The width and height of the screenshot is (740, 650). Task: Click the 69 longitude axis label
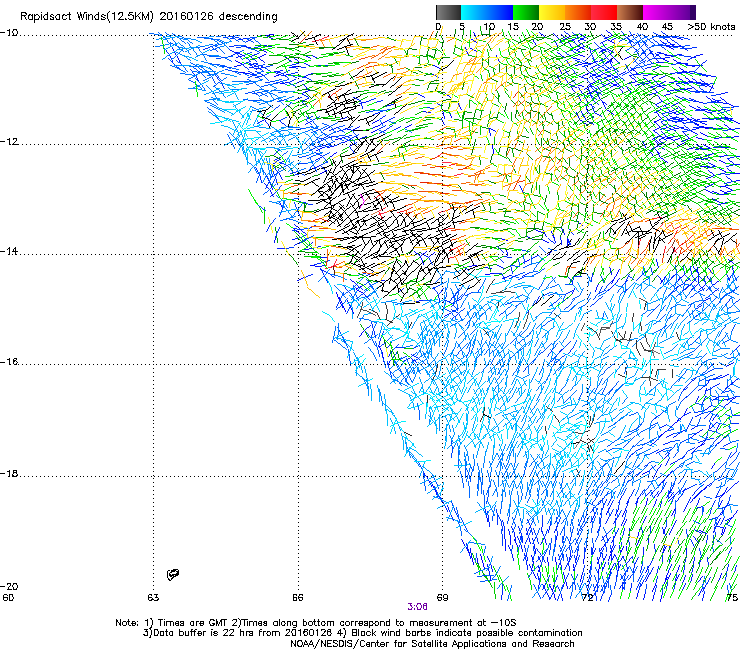[x=442, y=598]
